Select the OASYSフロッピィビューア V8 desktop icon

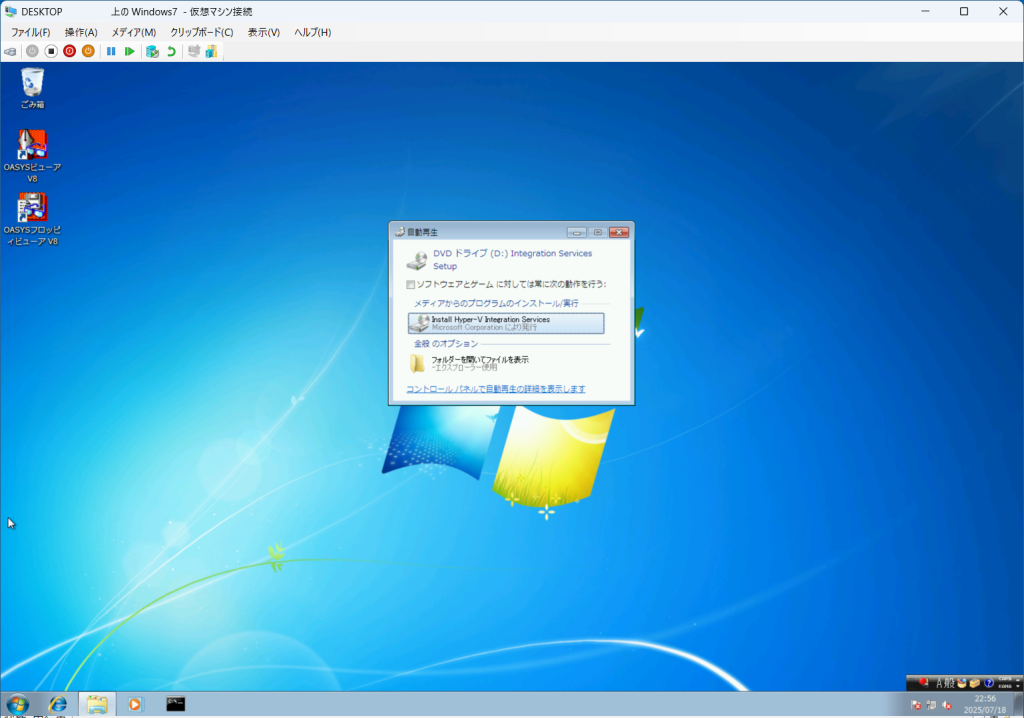click(x=32, y=219)
